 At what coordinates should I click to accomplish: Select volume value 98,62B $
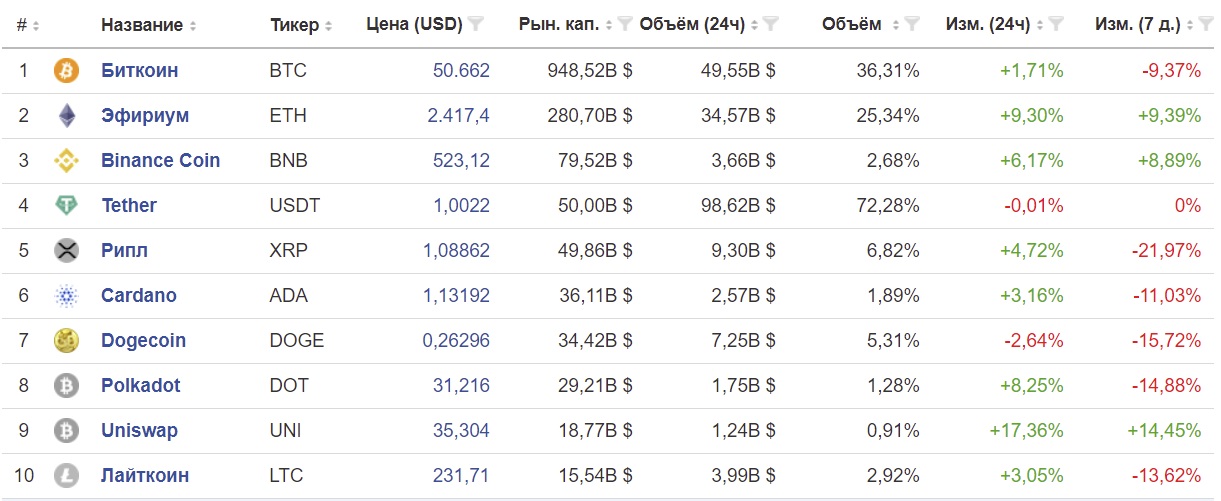click(x=738, y=206)
